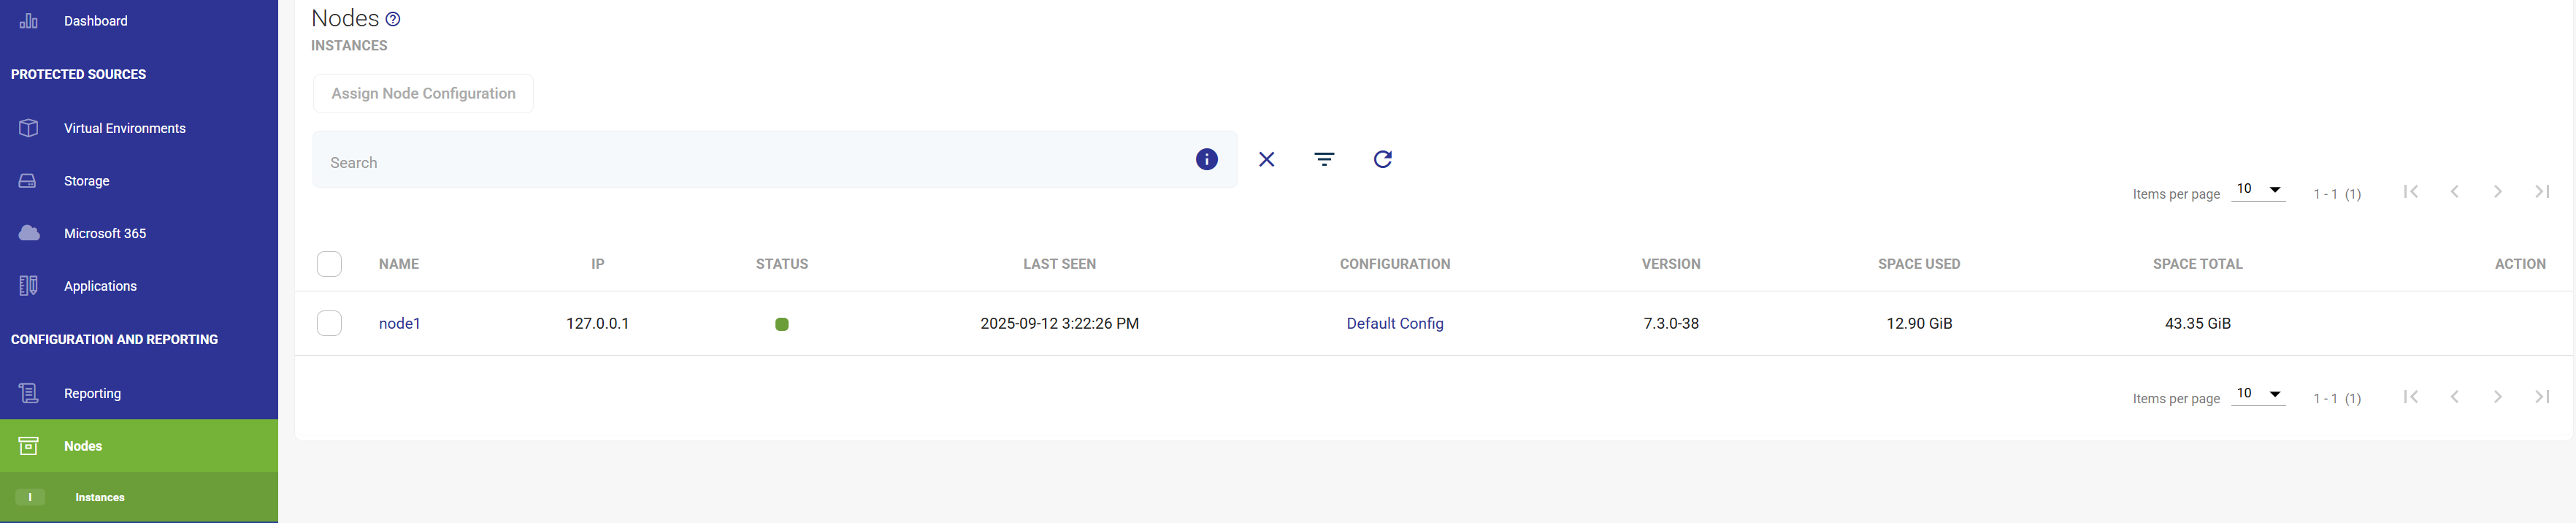Click the search info icon
Screen dimensions: 2576x523
(x=1206, y=159)
